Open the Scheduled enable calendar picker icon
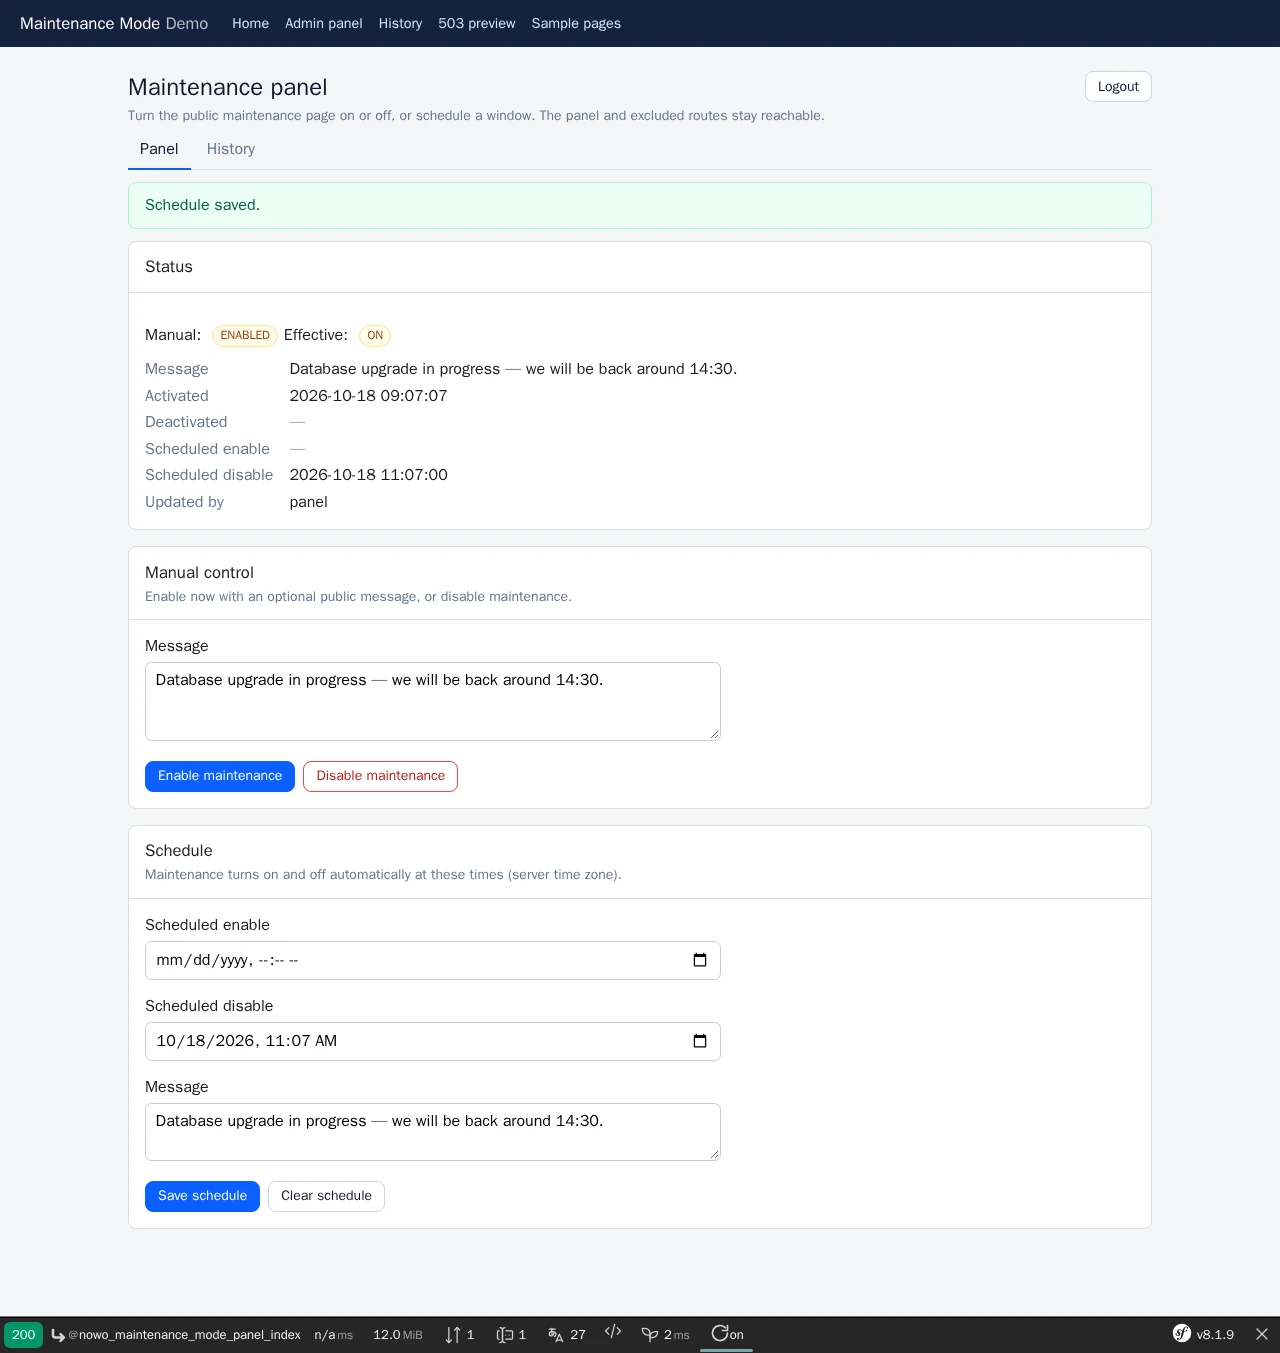Viewport: 1280px width, 1353px height. pos(700,960)
